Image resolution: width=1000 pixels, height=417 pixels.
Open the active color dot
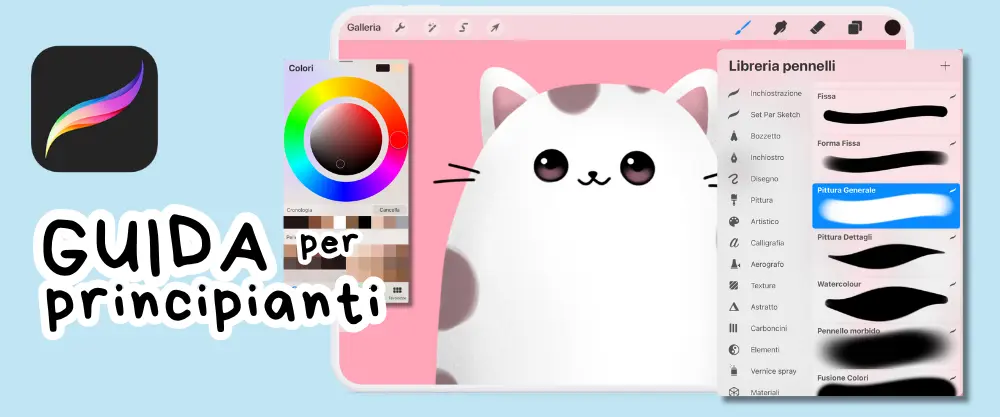click(x=892, y=27)
